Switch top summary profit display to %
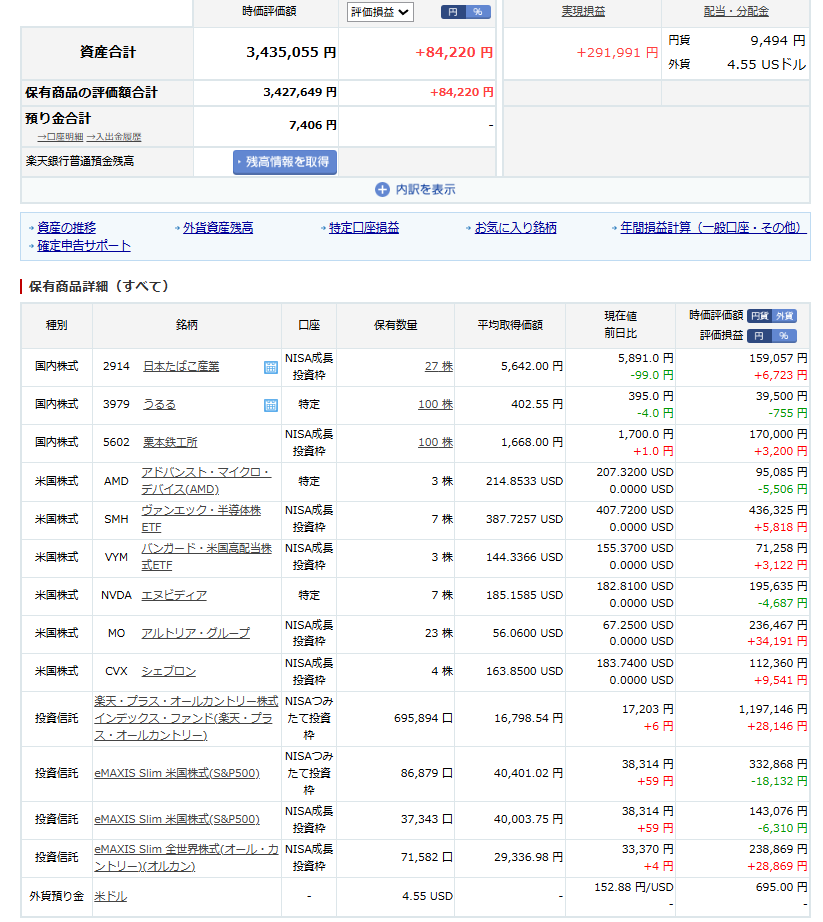The width and height of the screenshot is (823, 922). 477,12
